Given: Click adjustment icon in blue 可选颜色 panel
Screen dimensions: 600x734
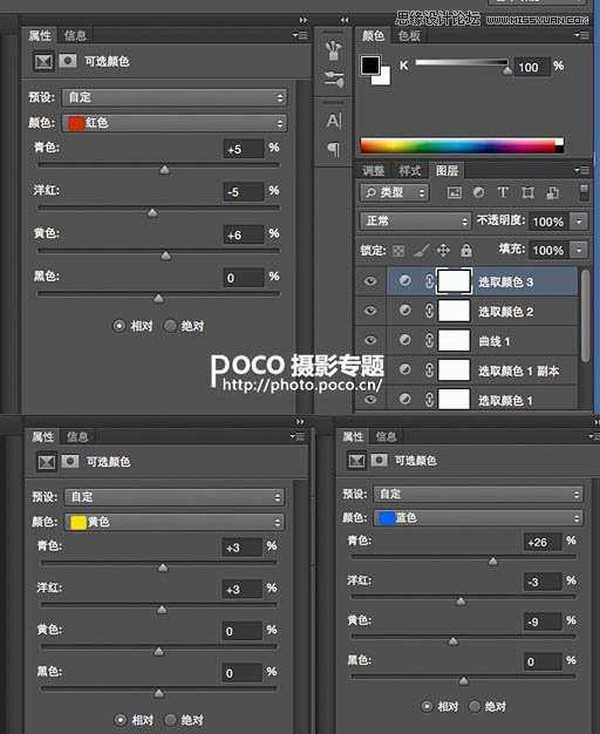Looking at the screenshot, I should click(x=357, y=461).
